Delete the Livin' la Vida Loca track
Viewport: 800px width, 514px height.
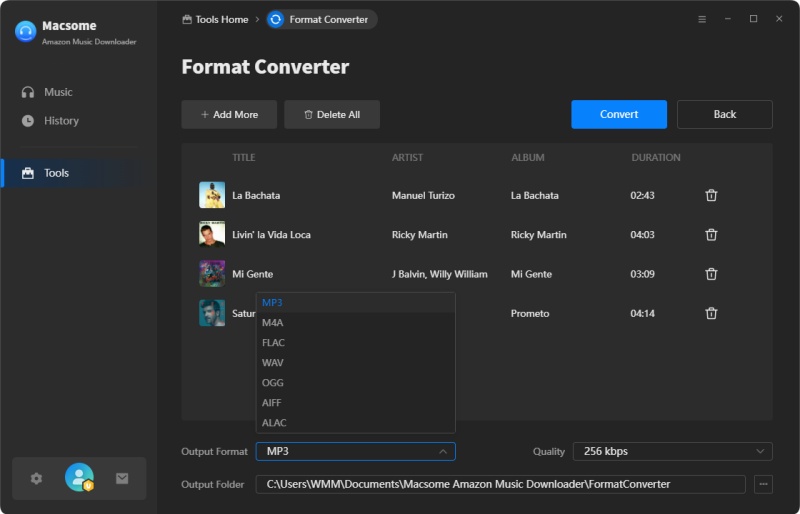711,235
